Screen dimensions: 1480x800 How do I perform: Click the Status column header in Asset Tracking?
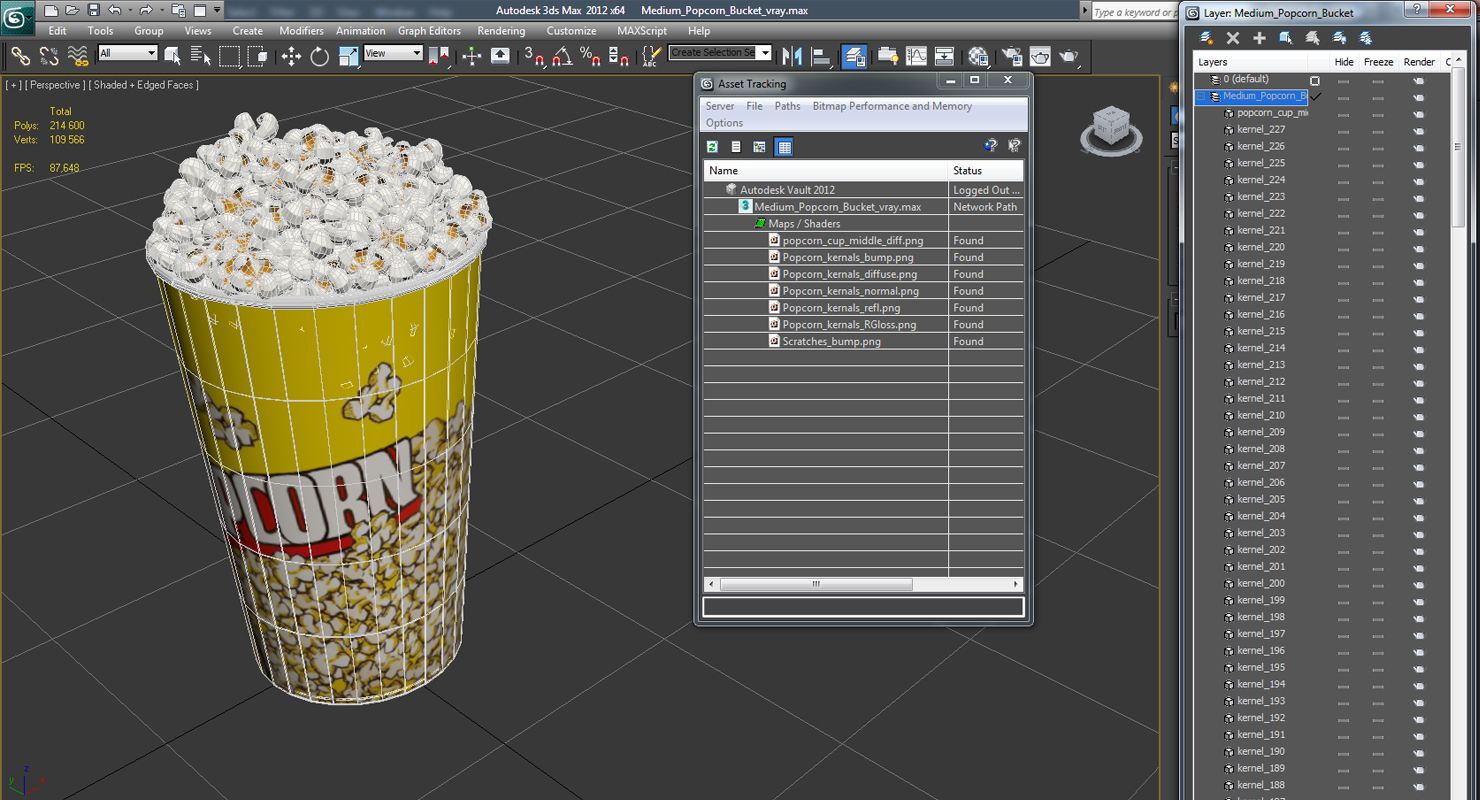coord(986,171)
